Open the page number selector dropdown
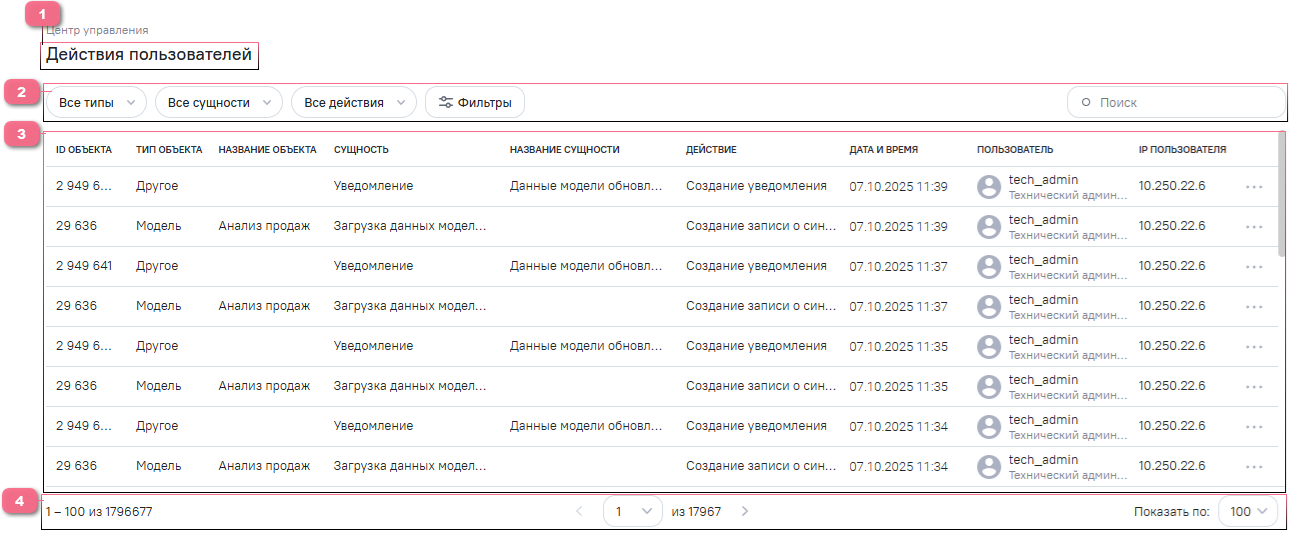 point(632,512)
